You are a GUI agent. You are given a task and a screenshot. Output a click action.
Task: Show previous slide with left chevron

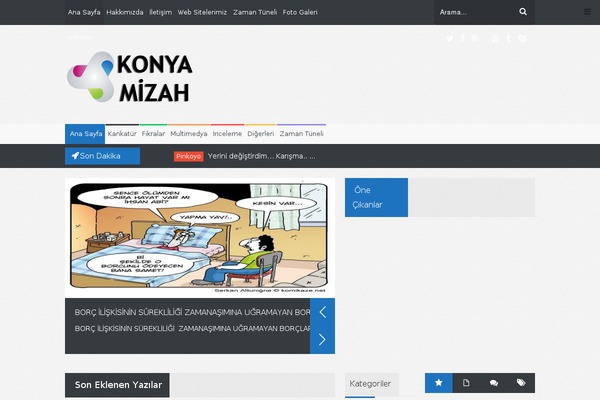(x=322, y=312)
